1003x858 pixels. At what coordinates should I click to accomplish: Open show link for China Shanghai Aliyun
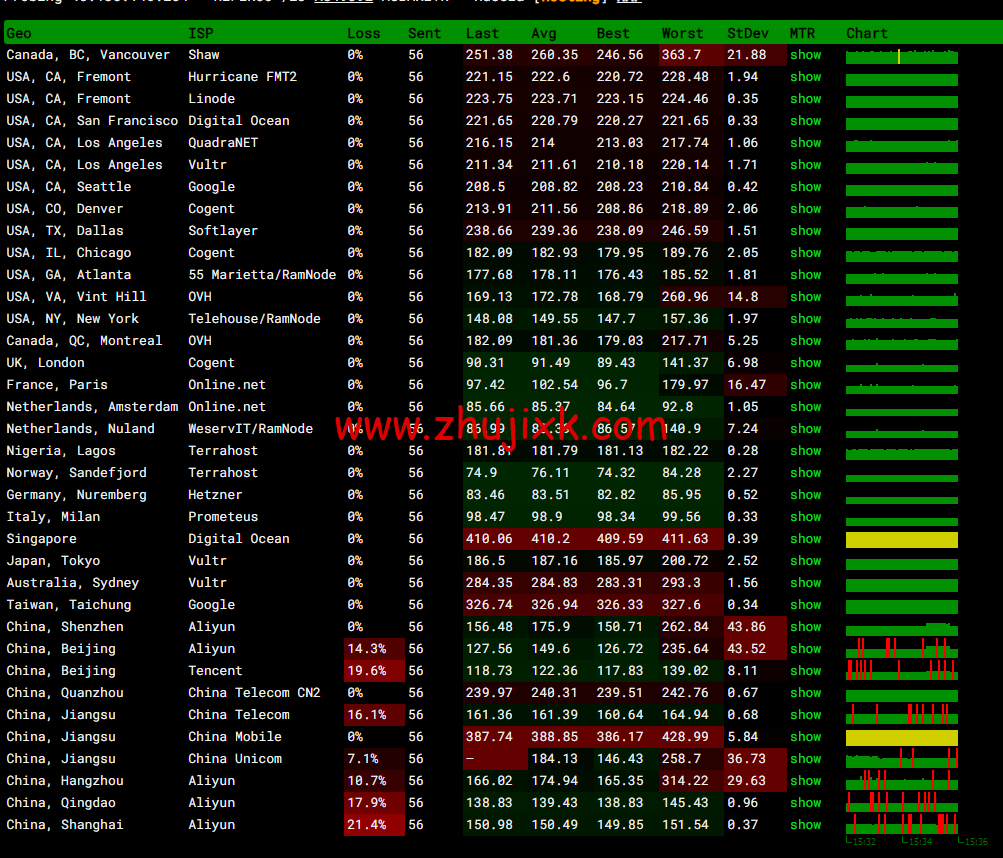point(805,825)
